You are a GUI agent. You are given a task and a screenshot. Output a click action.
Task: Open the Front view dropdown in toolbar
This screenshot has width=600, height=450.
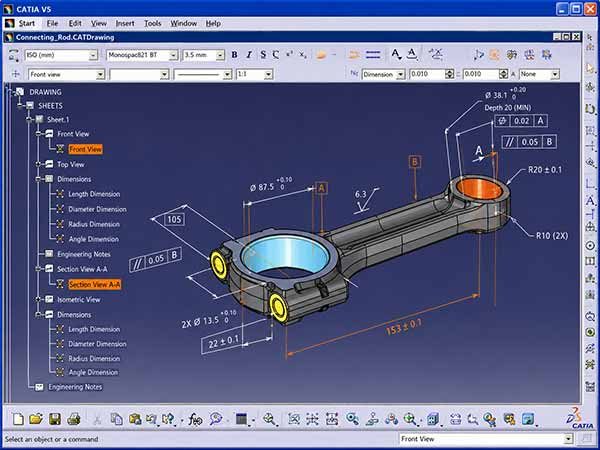pos(100,74)
